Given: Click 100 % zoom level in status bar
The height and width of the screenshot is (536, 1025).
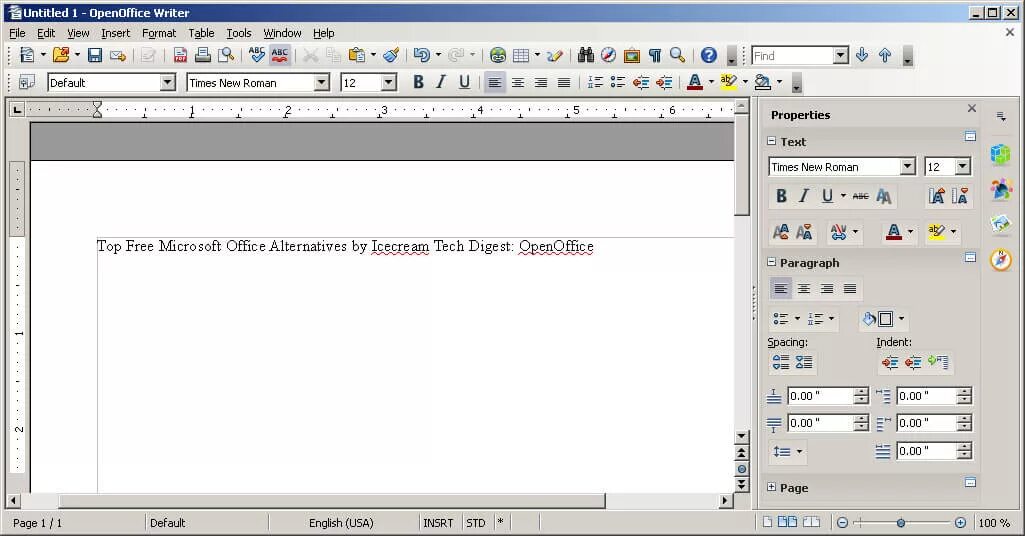Looking at the screenshot, I should coord(994,523).
